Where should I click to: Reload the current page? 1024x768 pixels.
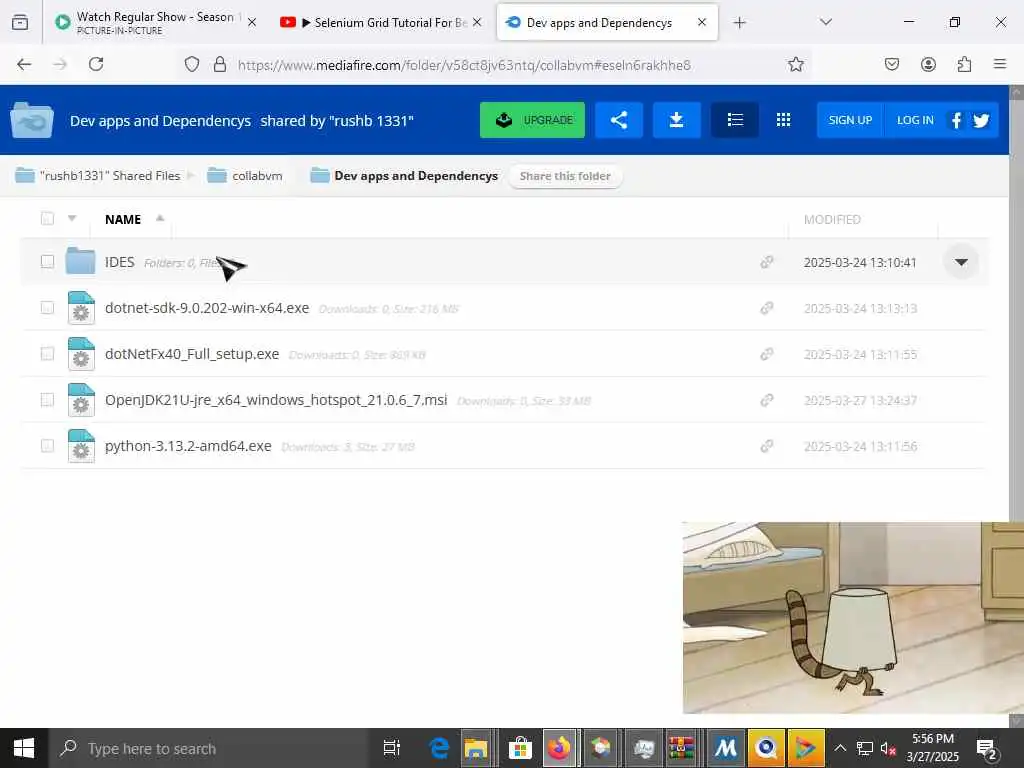96,64
